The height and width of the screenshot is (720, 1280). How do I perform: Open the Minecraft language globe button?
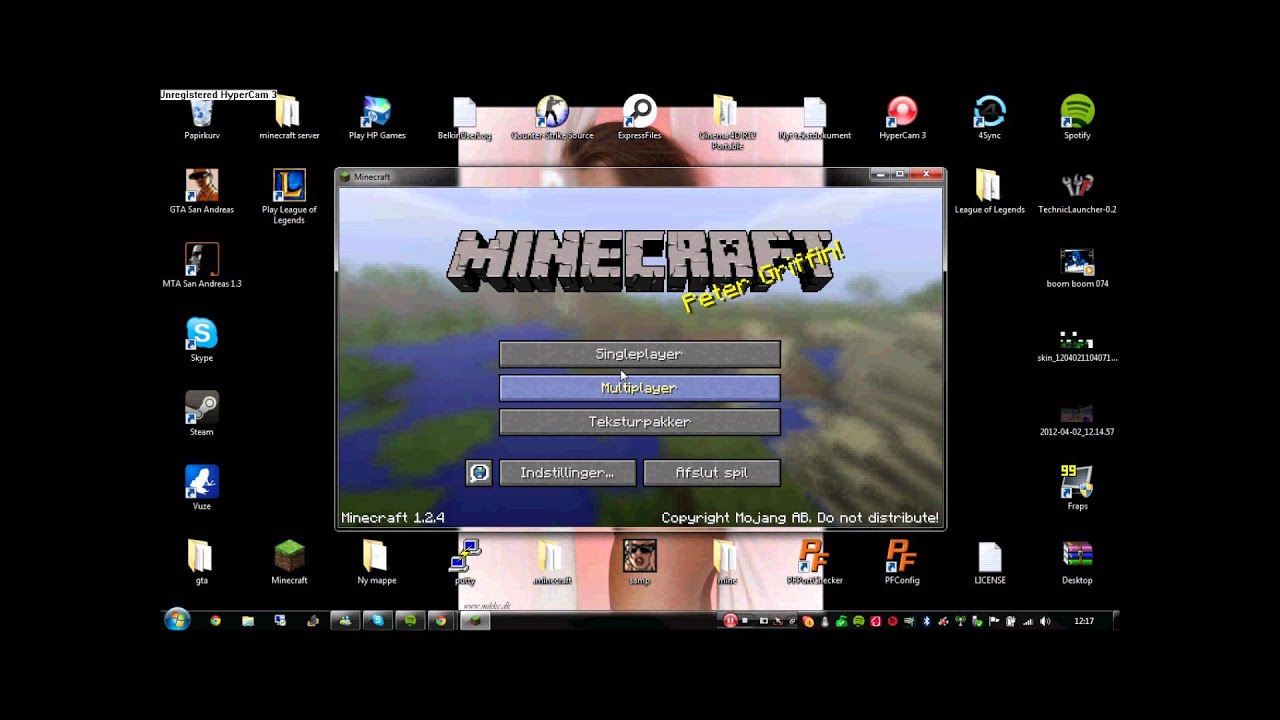[479, 473]
